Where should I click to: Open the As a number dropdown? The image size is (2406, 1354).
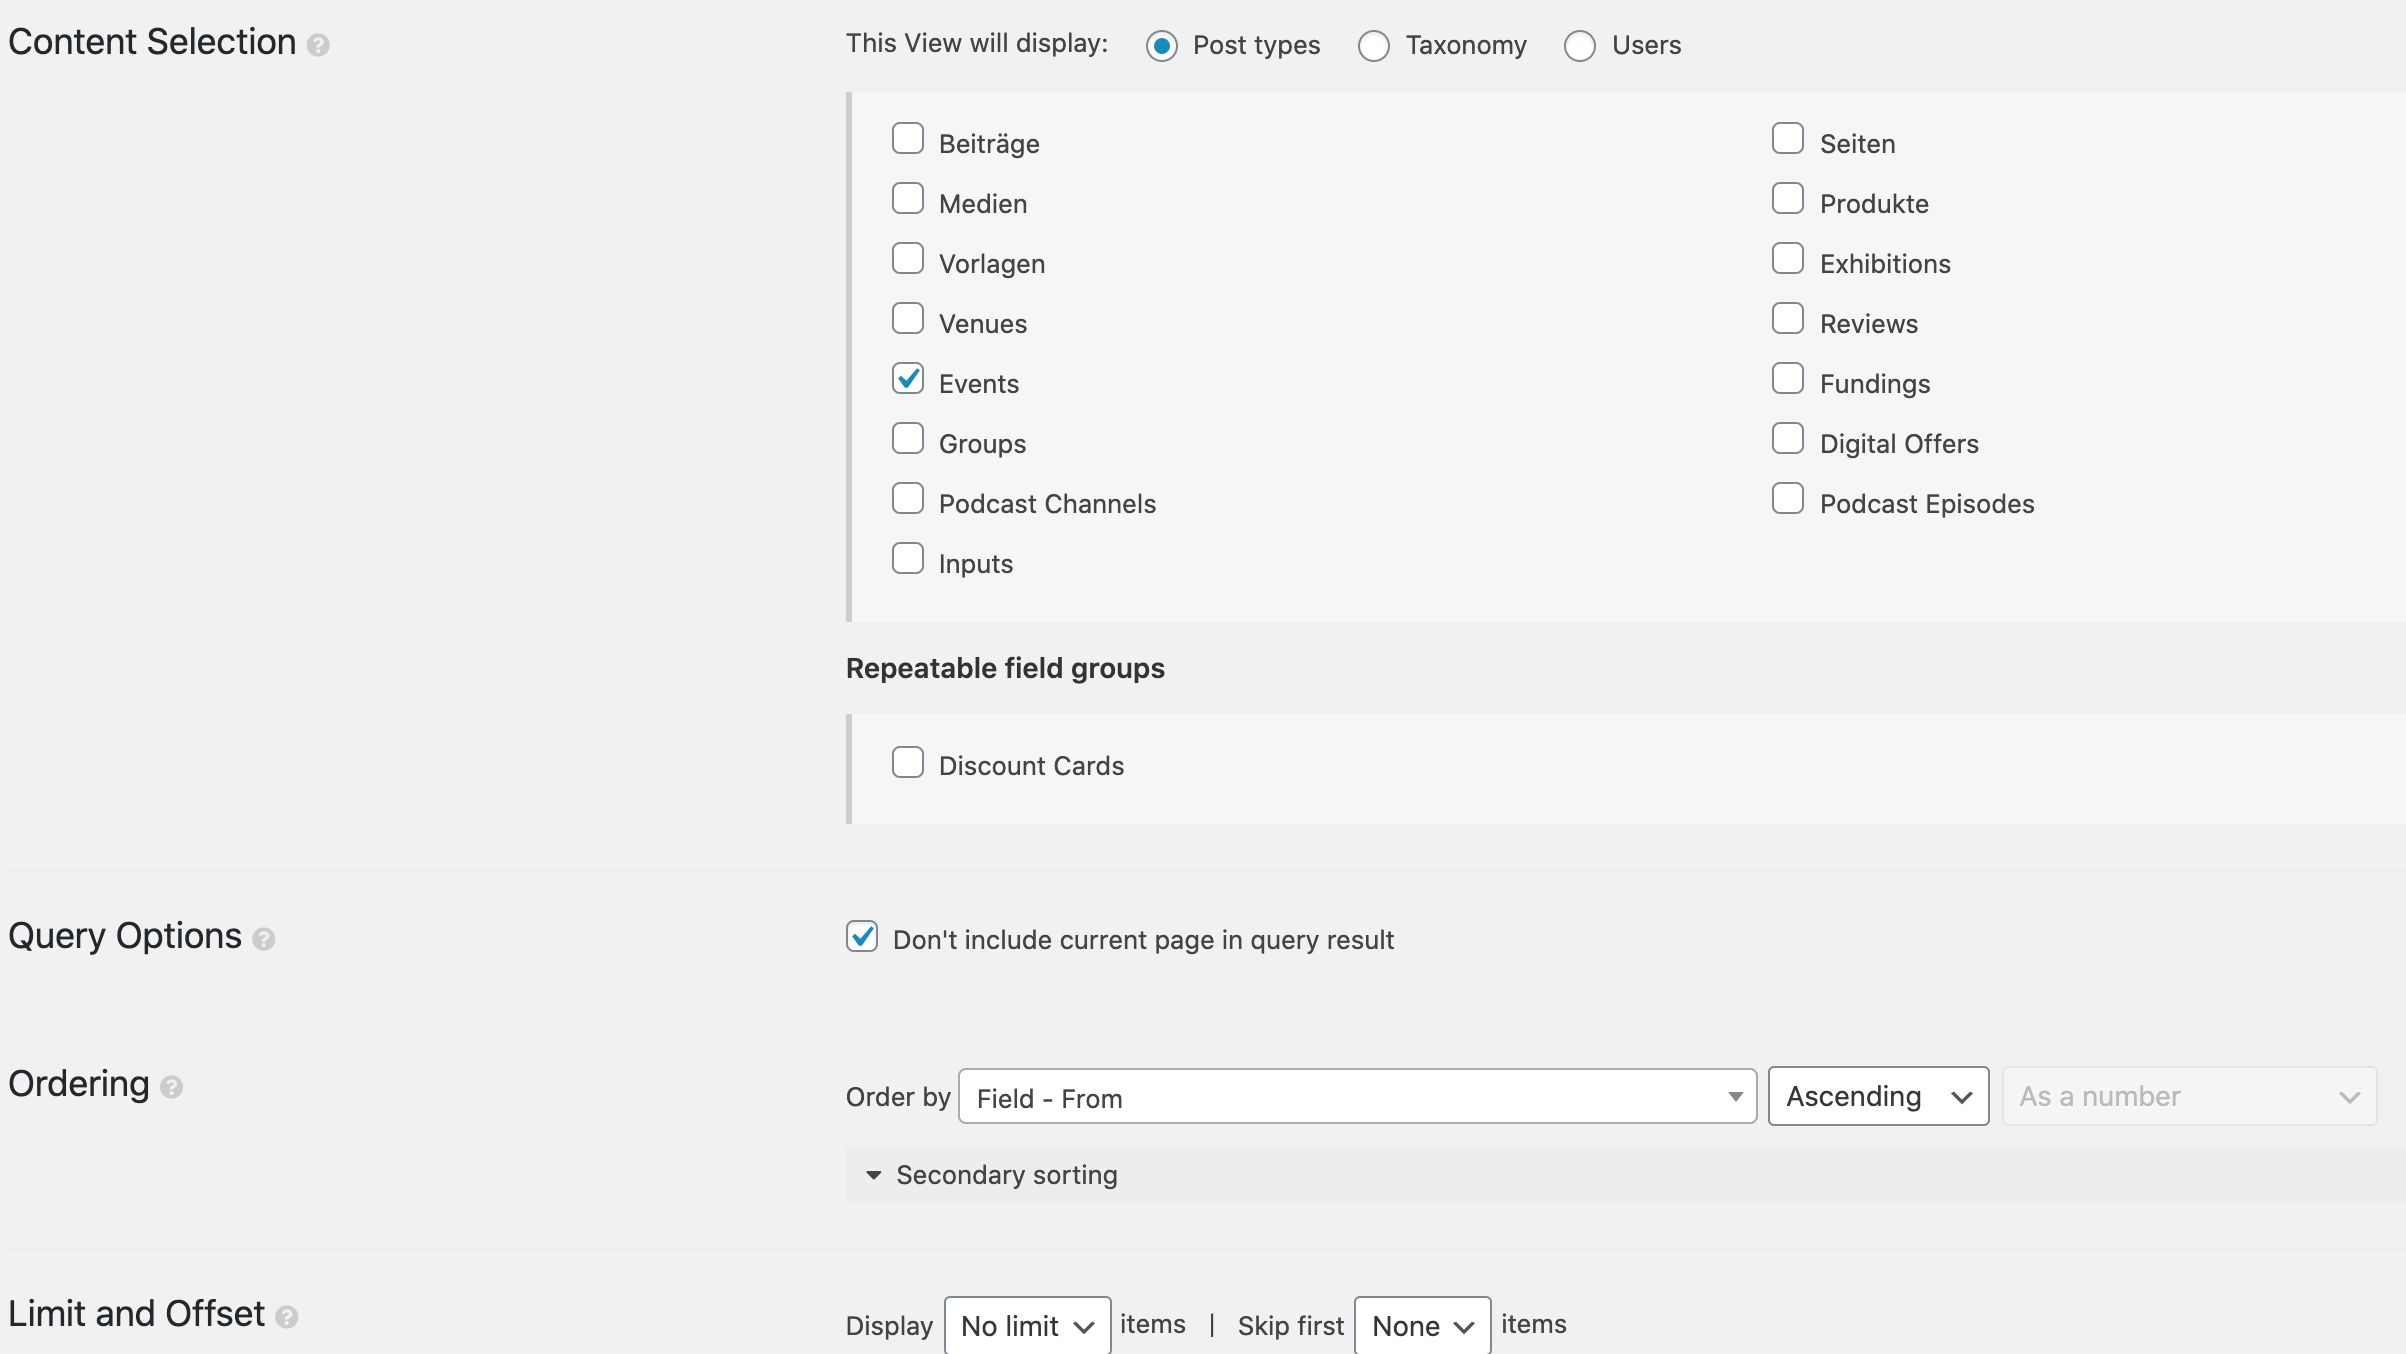pos(2189,1097)
